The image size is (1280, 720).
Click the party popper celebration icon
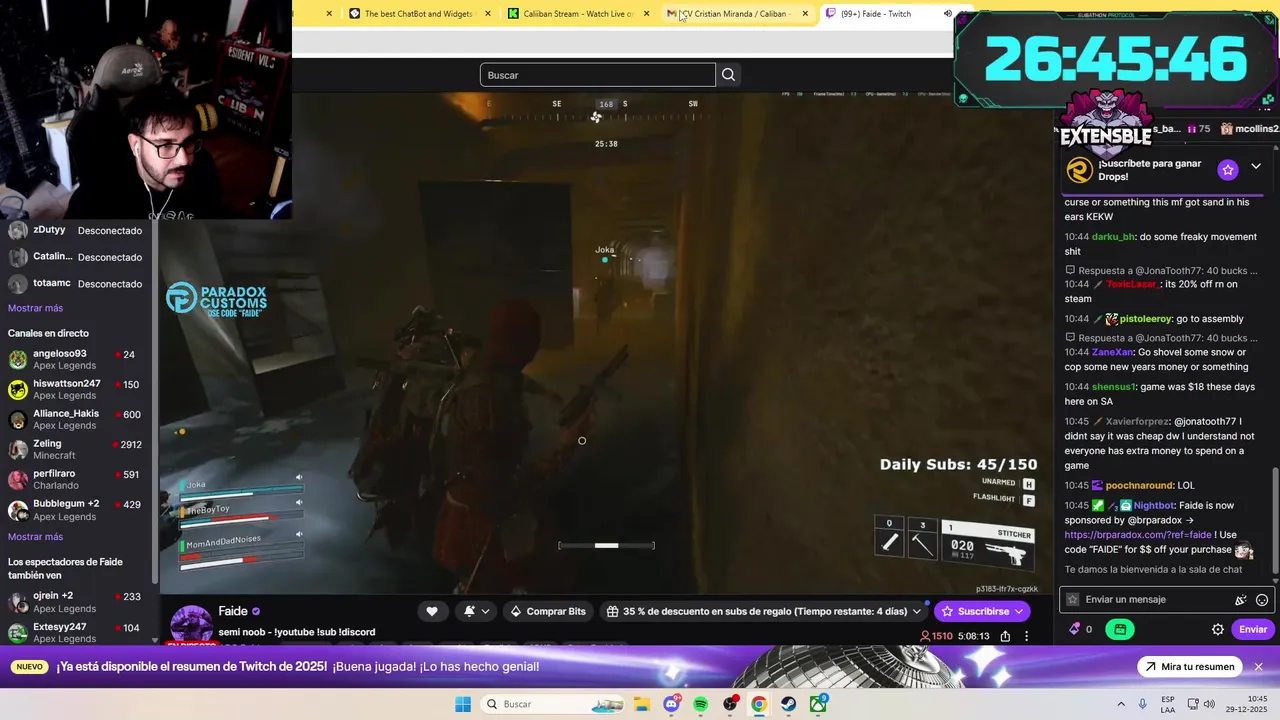click(x=1240, y=600)
